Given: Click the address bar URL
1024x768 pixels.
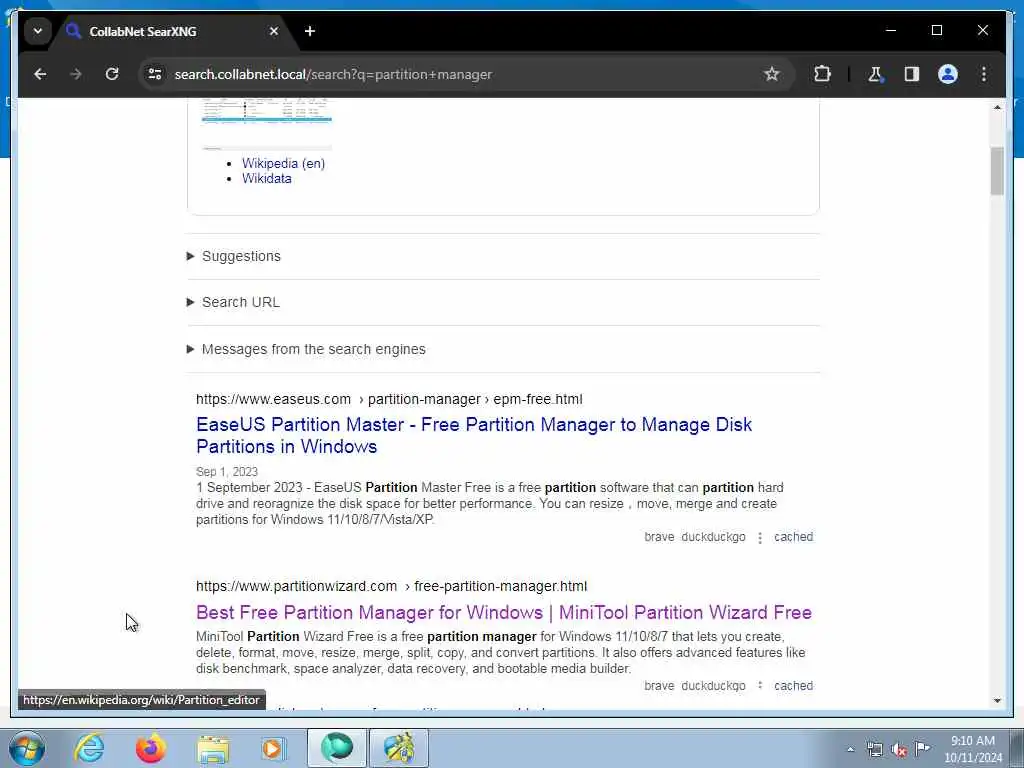Looking at the screenshot, I should [333, 74].
